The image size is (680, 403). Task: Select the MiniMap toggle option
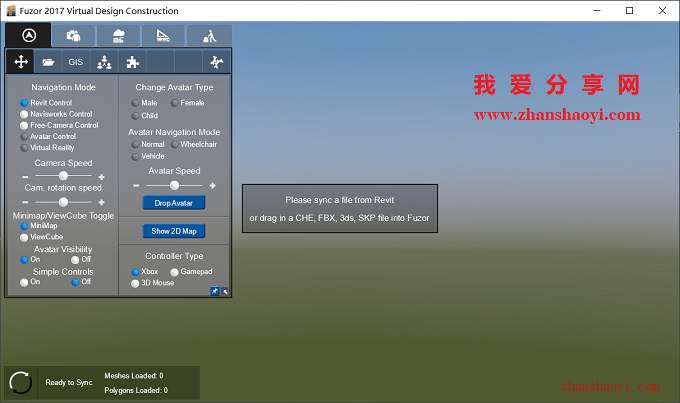[39, 226]
